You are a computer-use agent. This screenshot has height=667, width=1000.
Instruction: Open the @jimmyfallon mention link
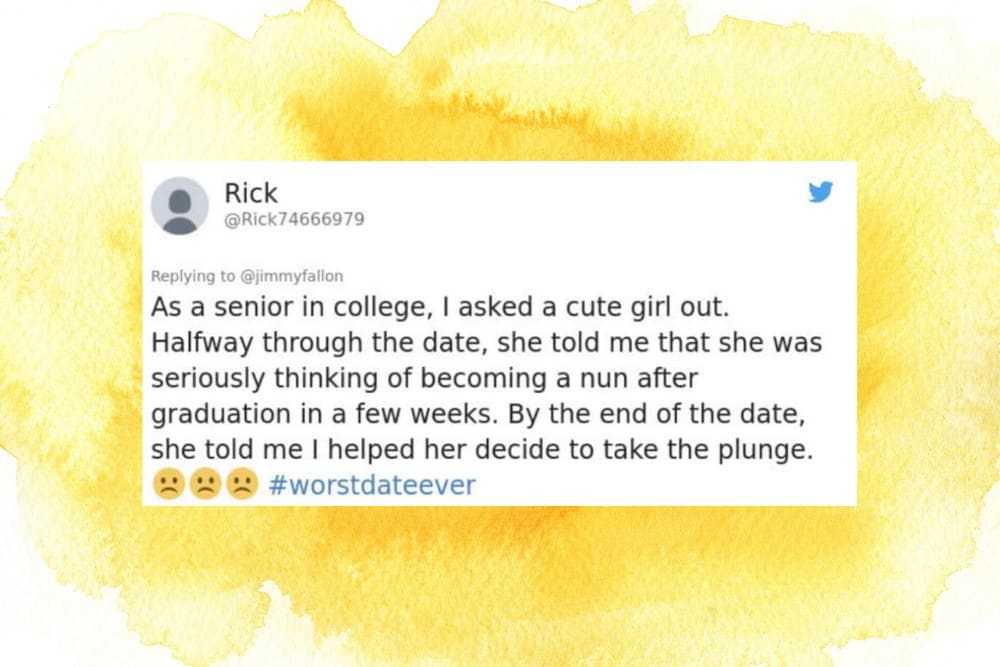pos(300,275)
